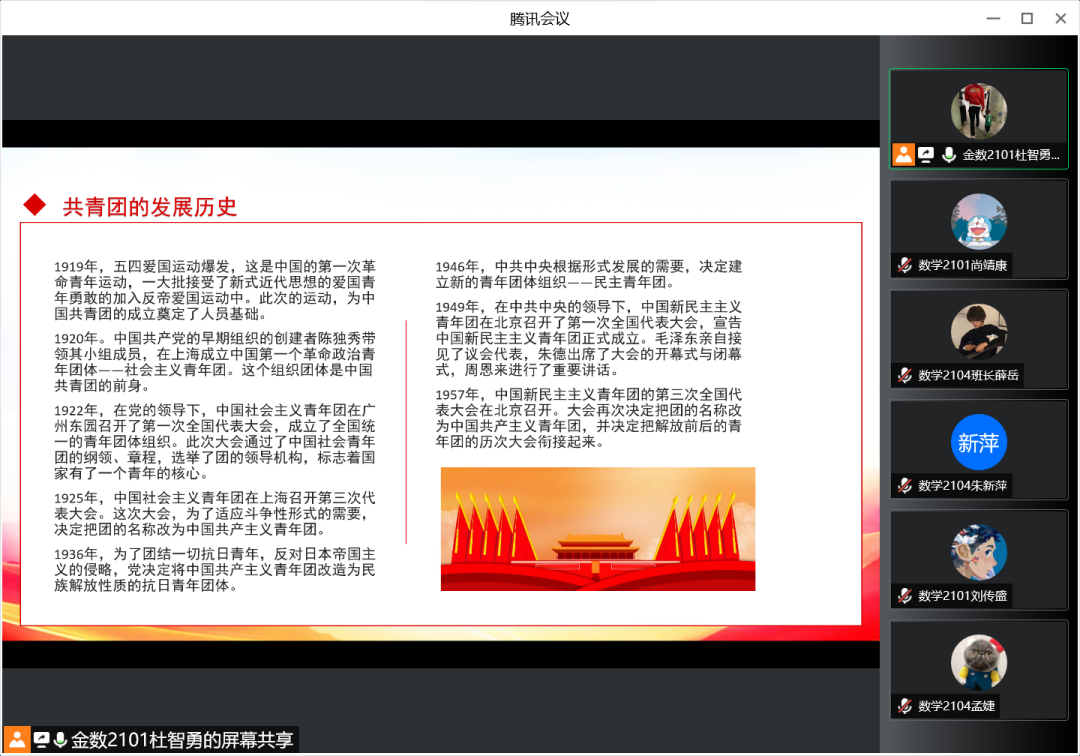Click the muted mic icon beside 数学2104朱新萍
The width and height of the screenshot is (1080, 756).
(x=904, y=485)
